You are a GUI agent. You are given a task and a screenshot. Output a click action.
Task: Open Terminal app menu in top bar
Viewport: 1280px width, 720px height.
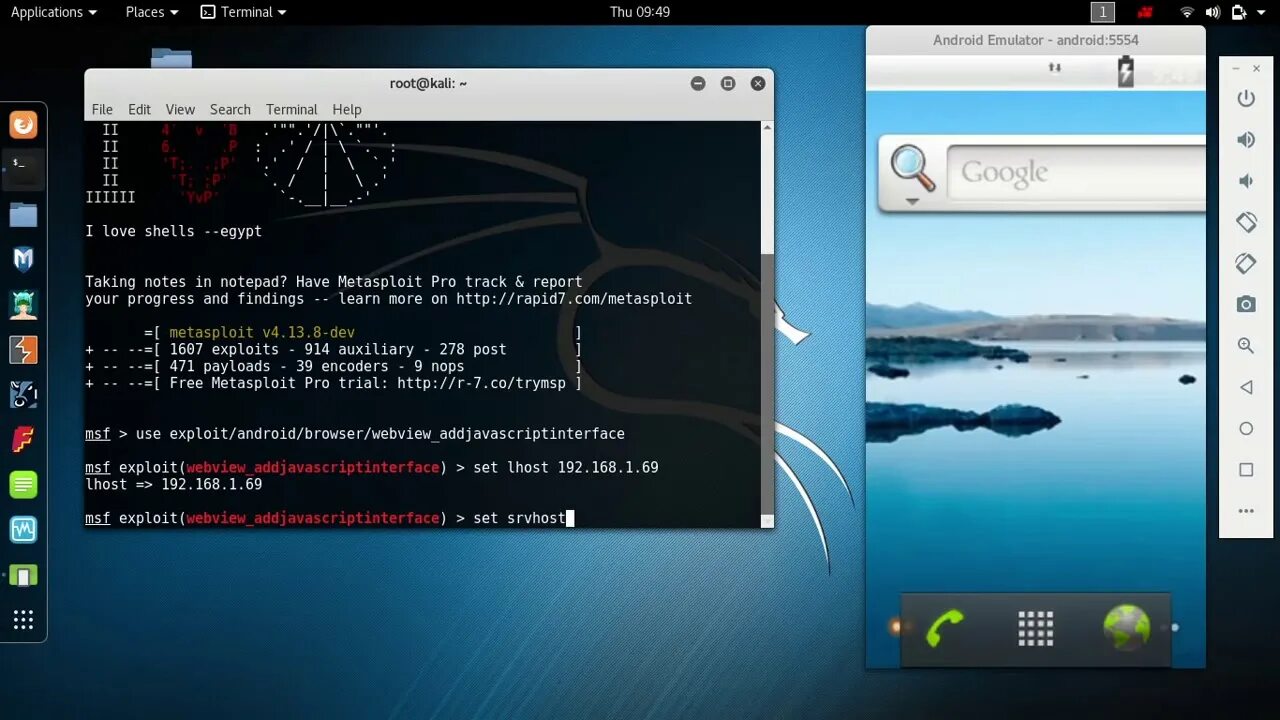pos(244,12)
